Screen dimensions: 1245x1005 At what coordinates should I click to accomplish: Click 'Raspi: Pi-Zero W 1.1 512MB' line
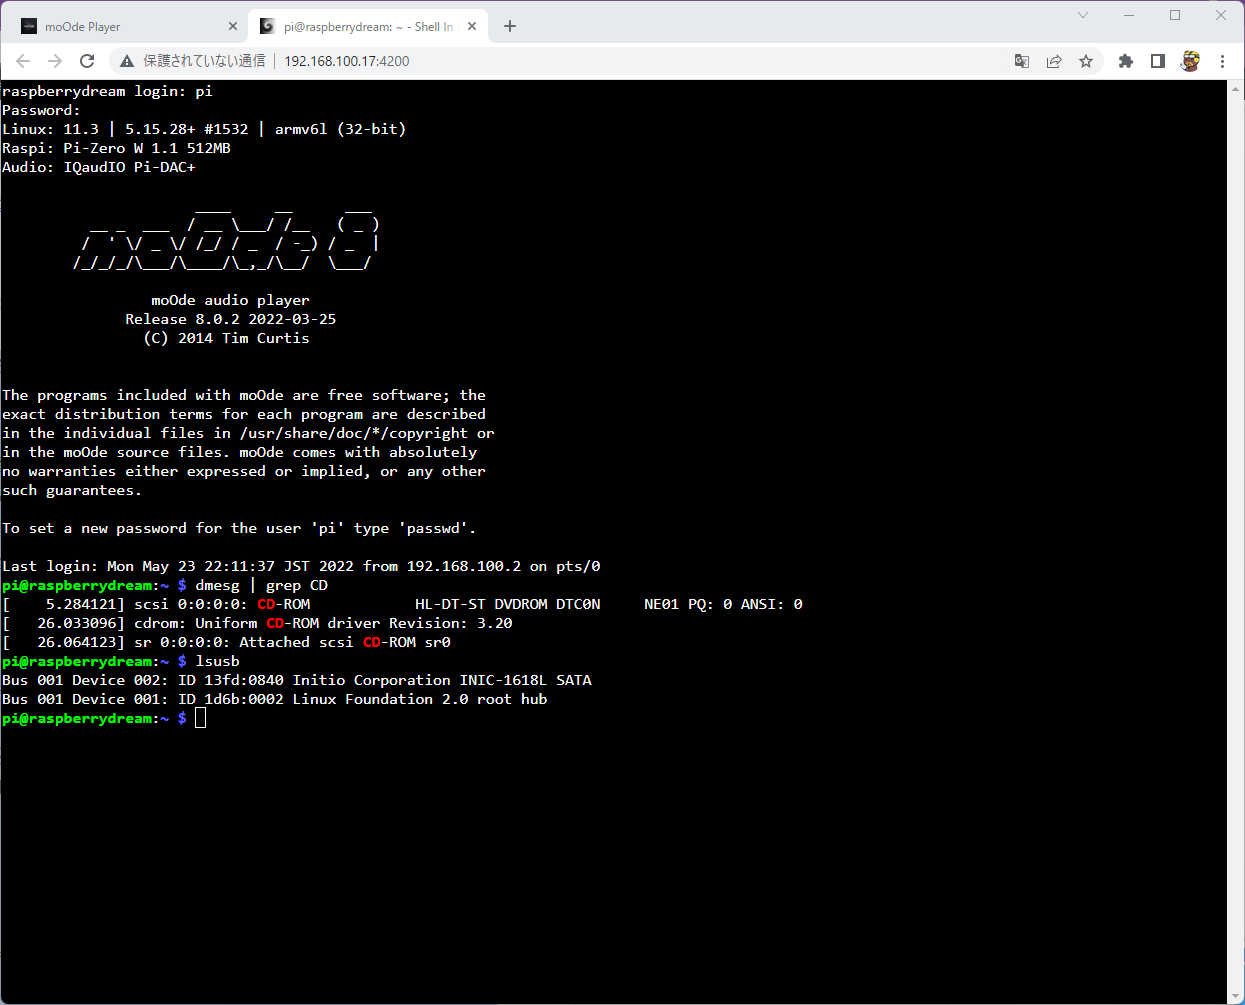[116, 148]
